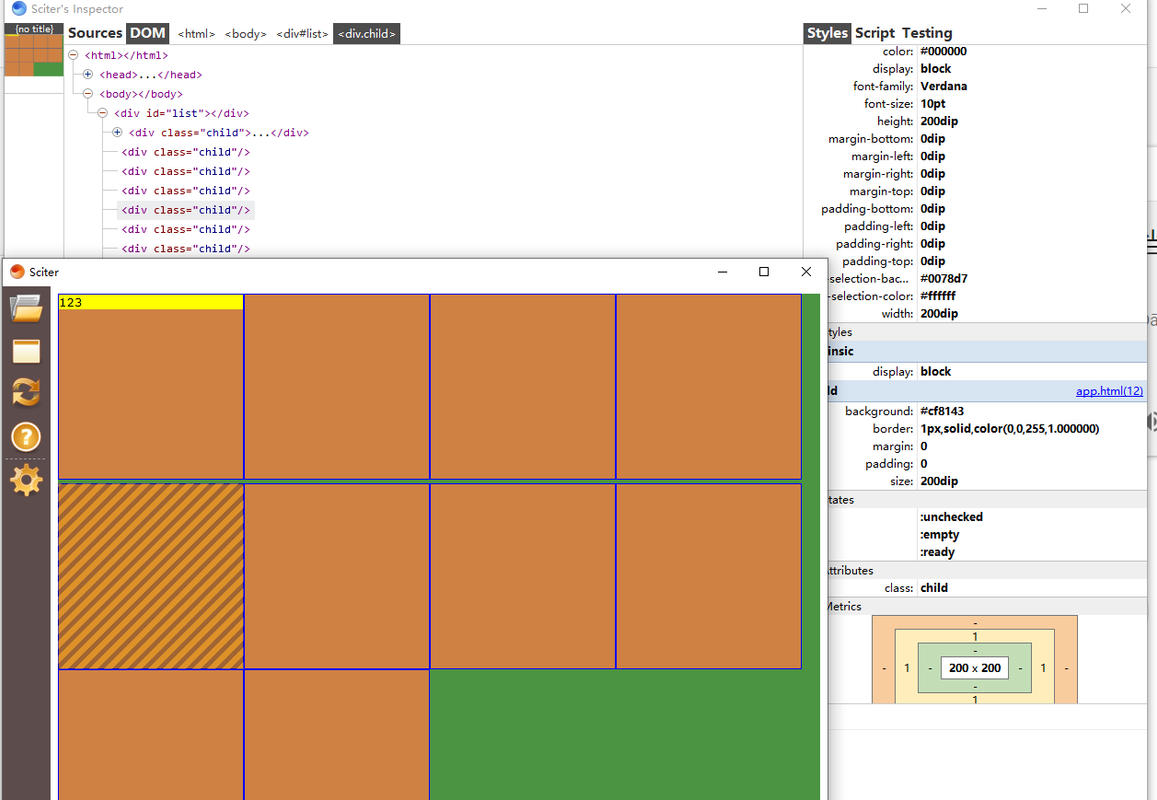Open the Styles tab

(x=827, y=33)
